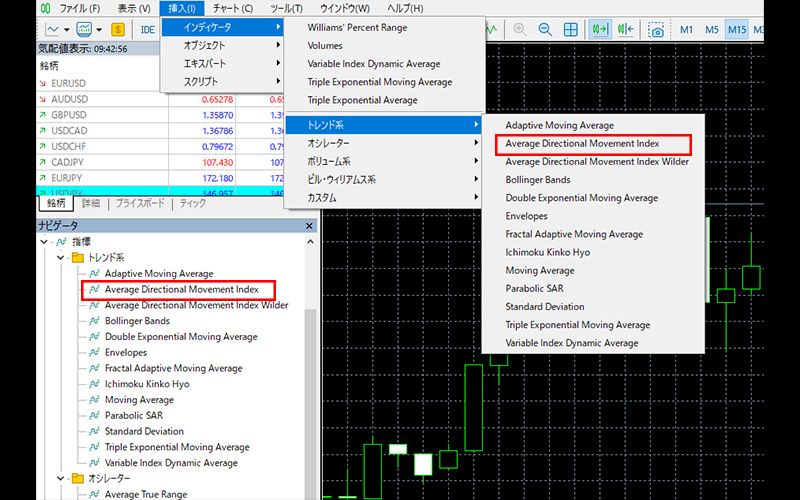800x500 pixels.
Task: Select the CADJPY symbol row
Action: 160,162
